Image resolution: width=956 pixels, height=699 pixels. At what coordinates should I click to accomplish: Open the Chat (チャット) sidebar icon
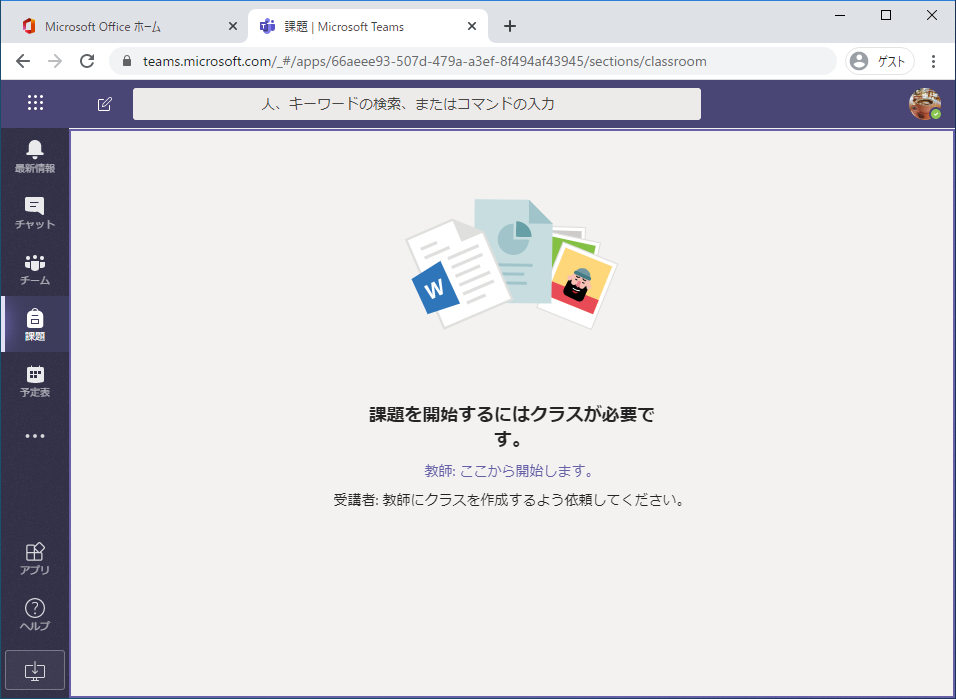(35, 212)
